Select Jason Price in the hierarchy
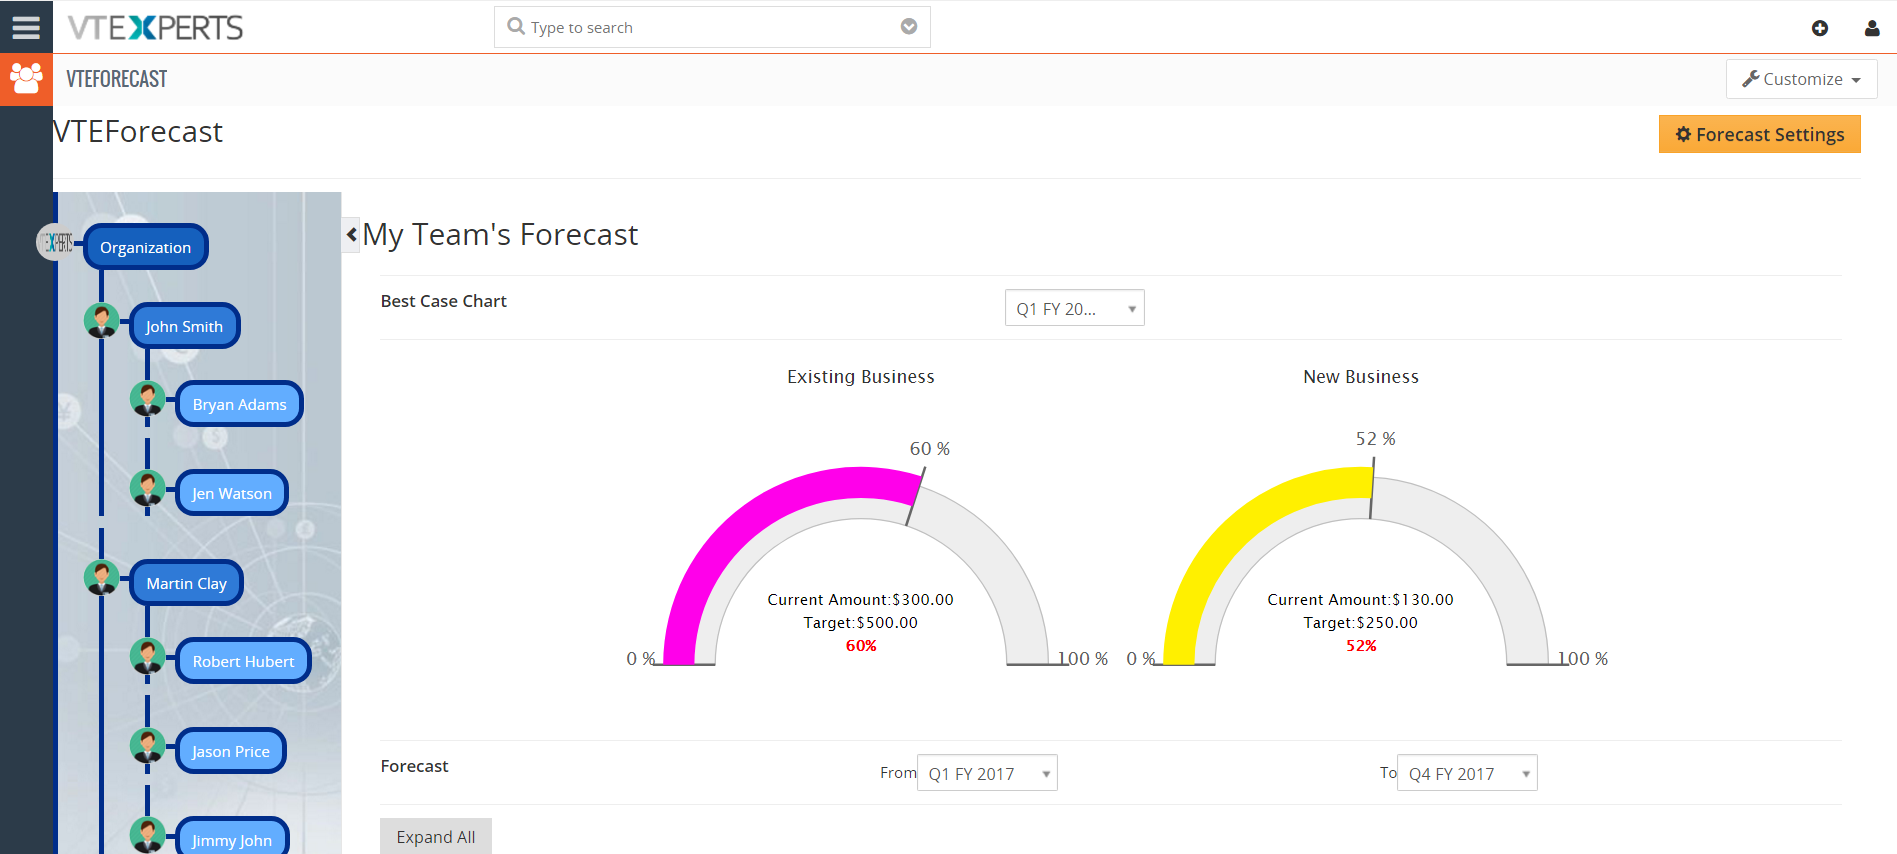This screenshot has height=854, width=1897. [x=230, y=751]
